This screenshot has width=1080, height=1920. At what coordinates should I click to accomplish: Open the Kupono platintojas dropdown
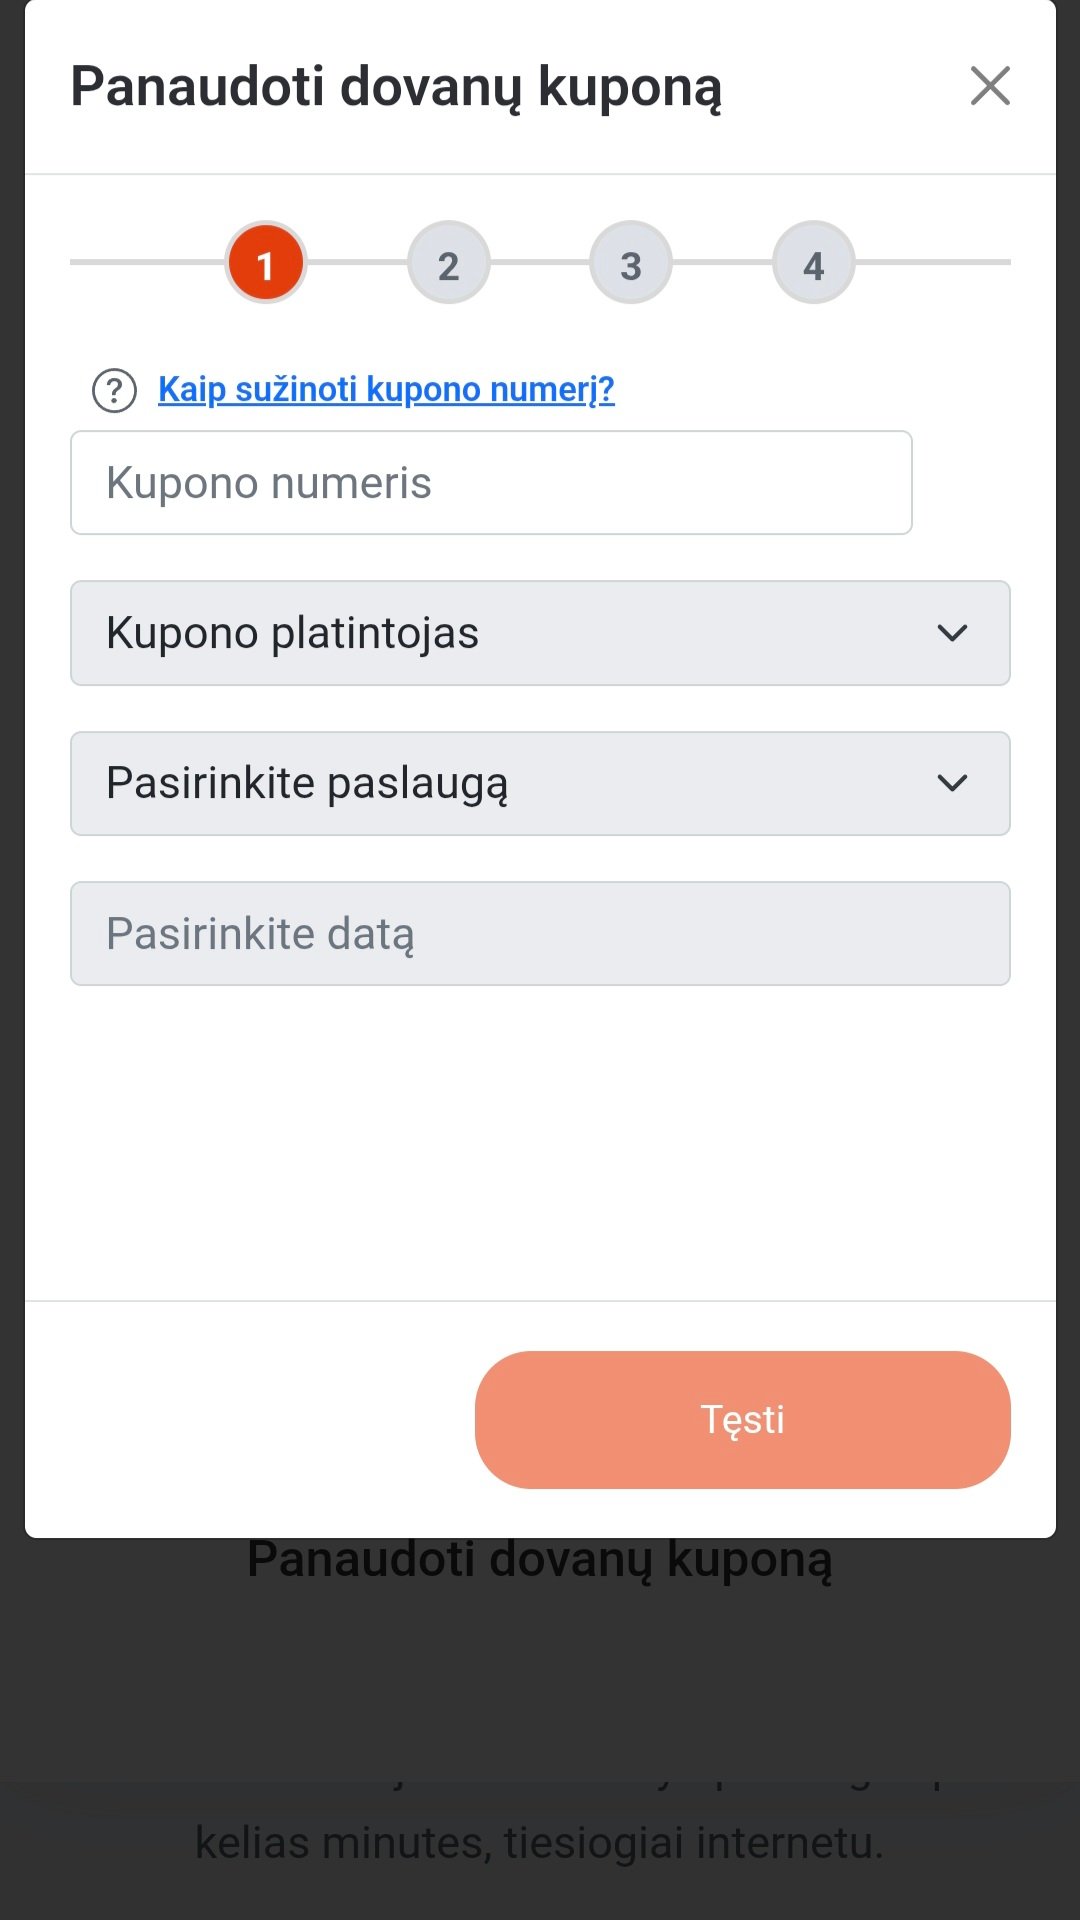(500, 633)
